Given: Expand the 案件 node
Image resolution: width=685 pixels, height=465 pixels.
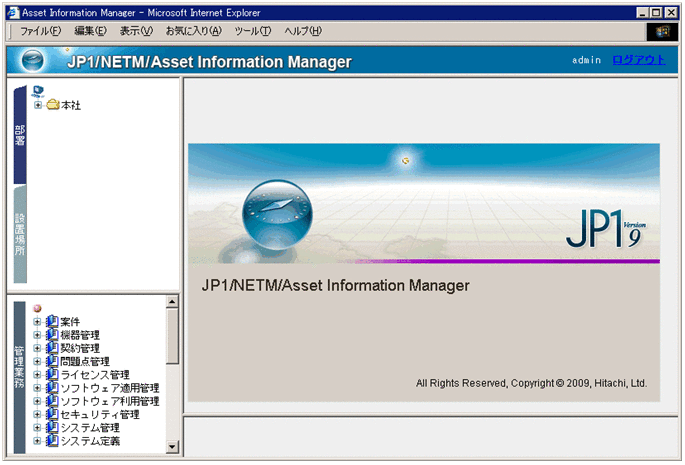Looking at the screenshot, I should (x=37, y=322).
